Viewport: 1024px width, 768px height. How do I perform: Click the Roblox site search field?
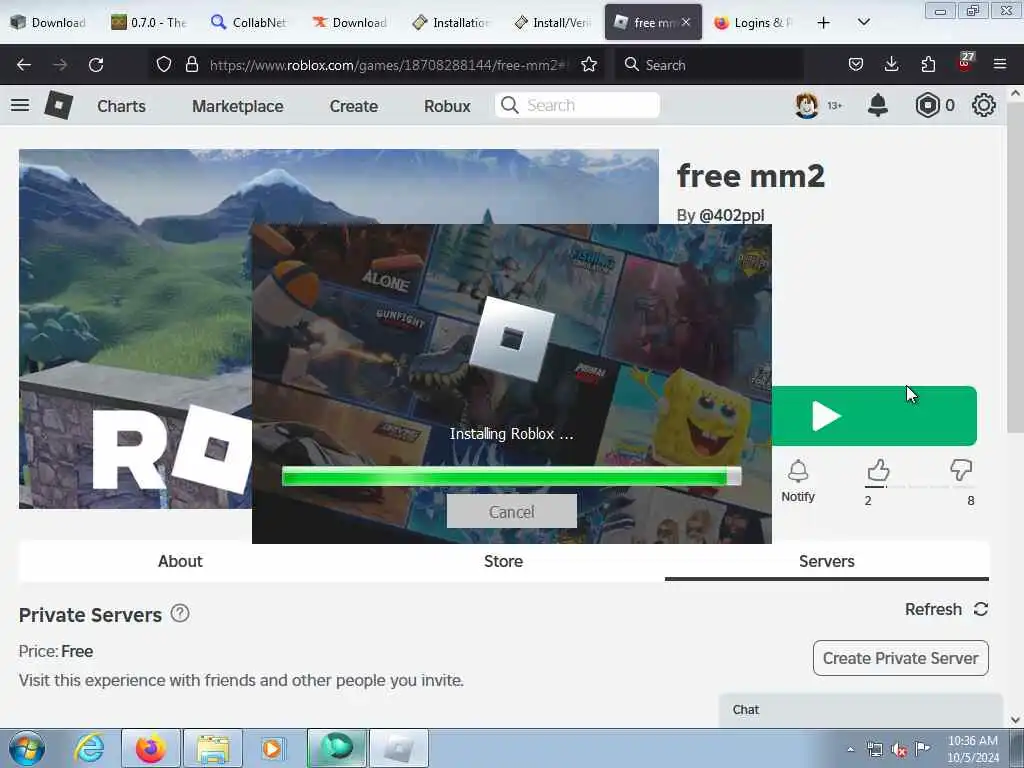click(x=577, y=105)
